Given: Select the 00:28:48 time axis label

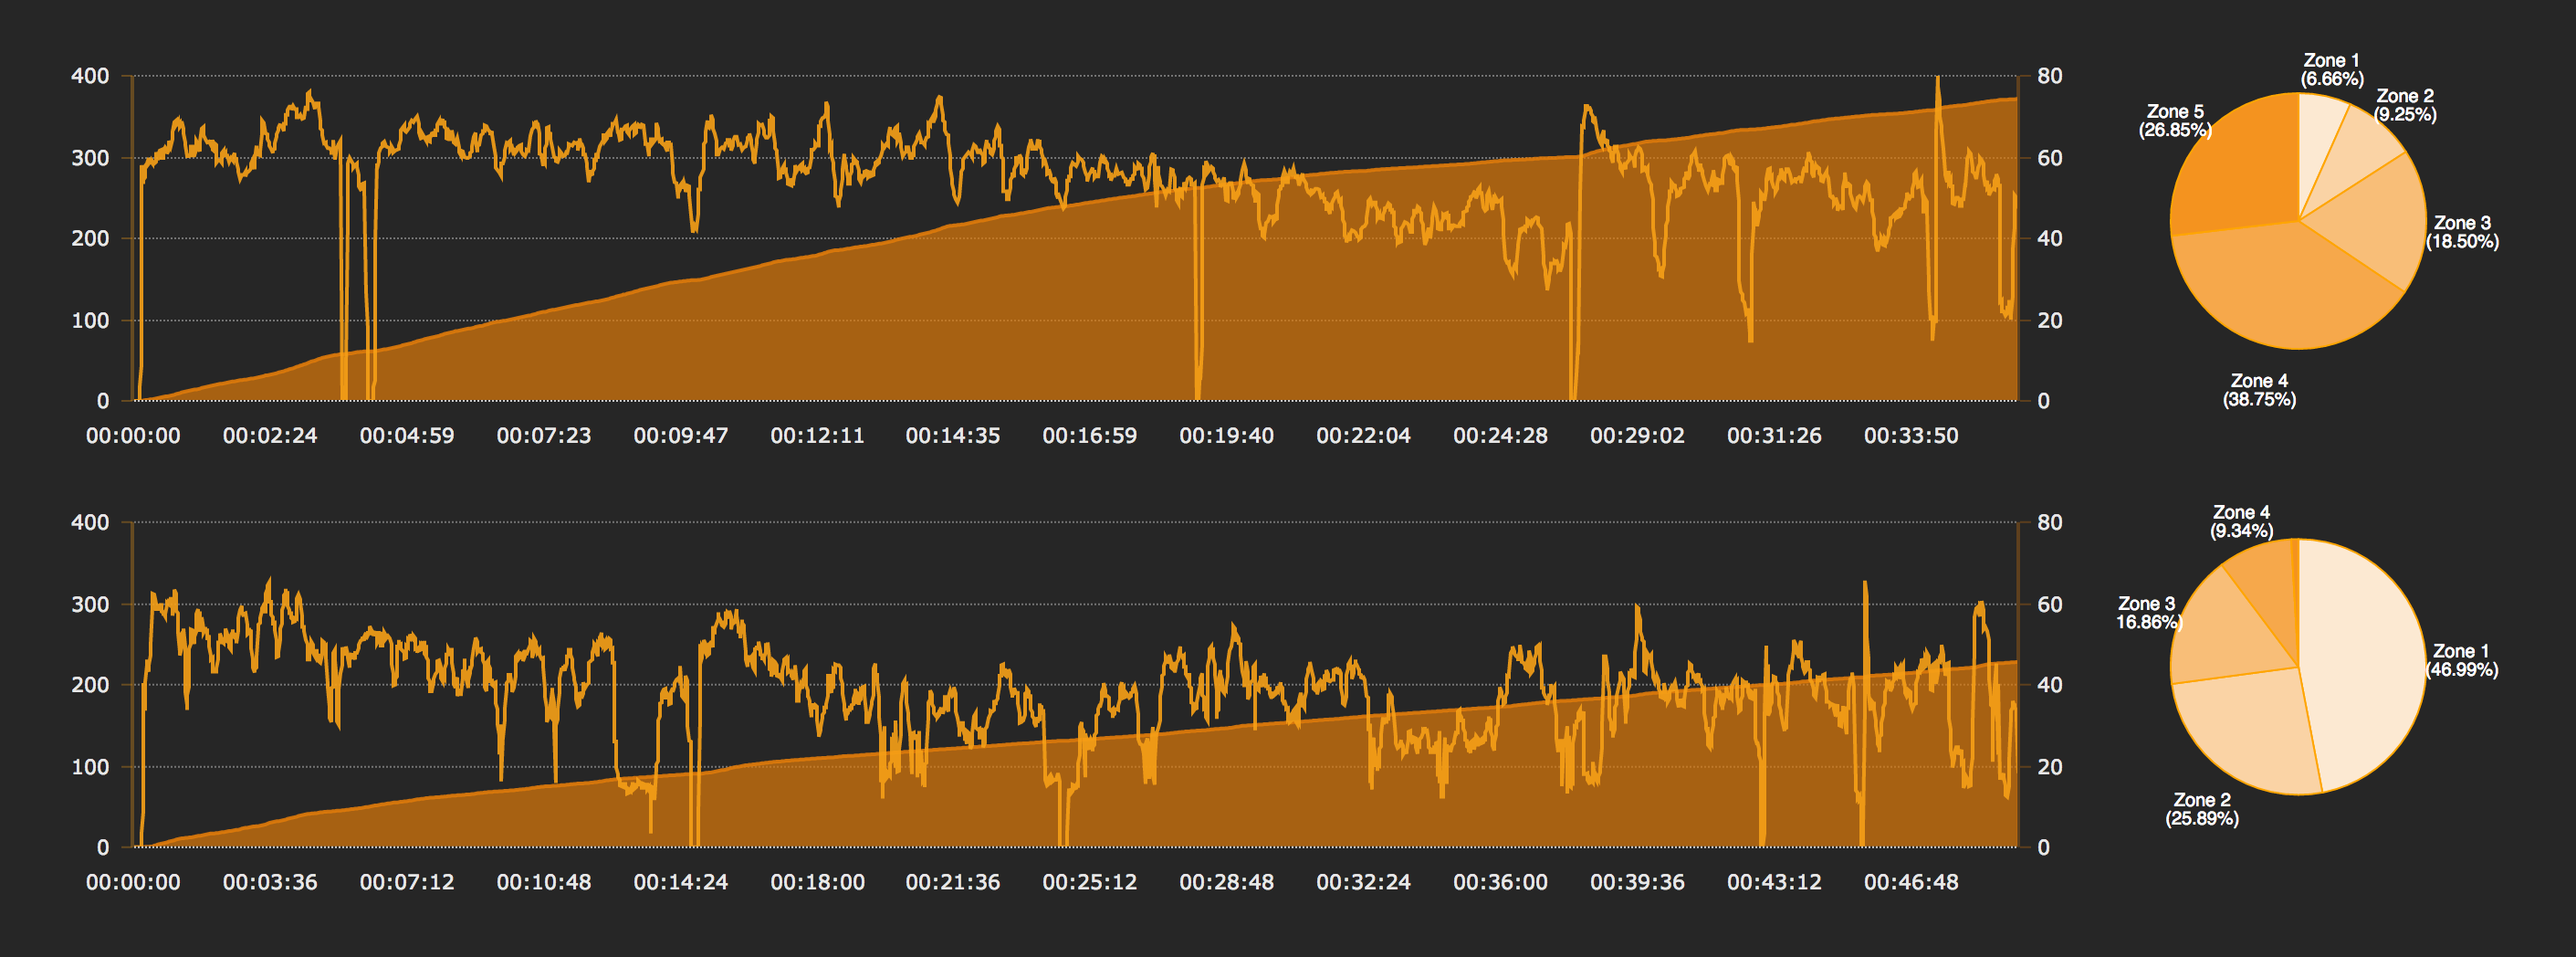Looking at the screenshot, I should (x=1227, y=883).
